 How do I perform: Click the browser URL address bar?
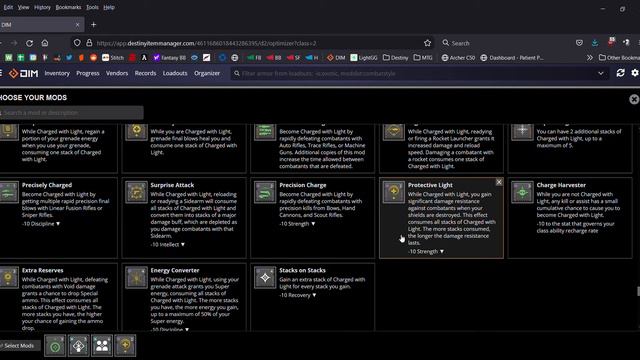[x=253, y=43]
